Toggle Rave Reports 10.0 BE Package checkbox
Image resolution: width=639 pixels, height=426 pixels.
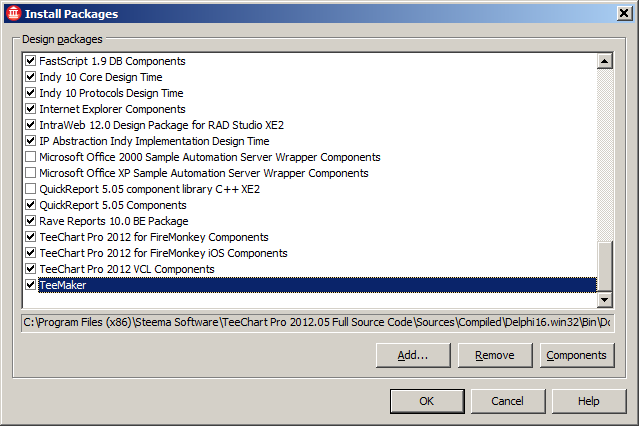point(31,221)
